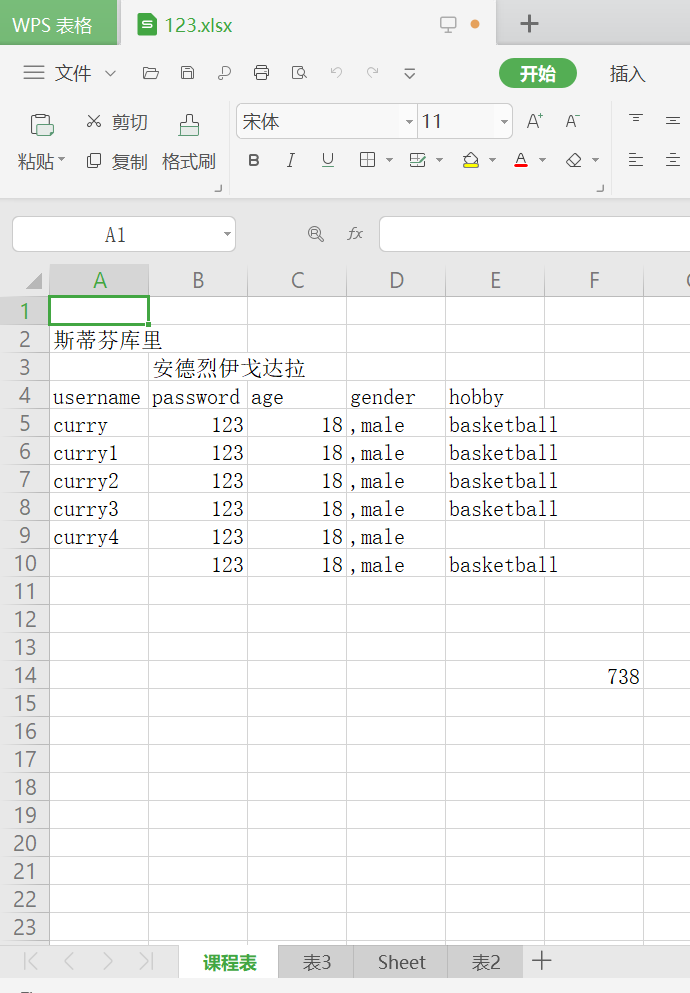Switch to sheet tab 表3
The height and width of the screenshot is (993, 690).
[x=317, y=962]
